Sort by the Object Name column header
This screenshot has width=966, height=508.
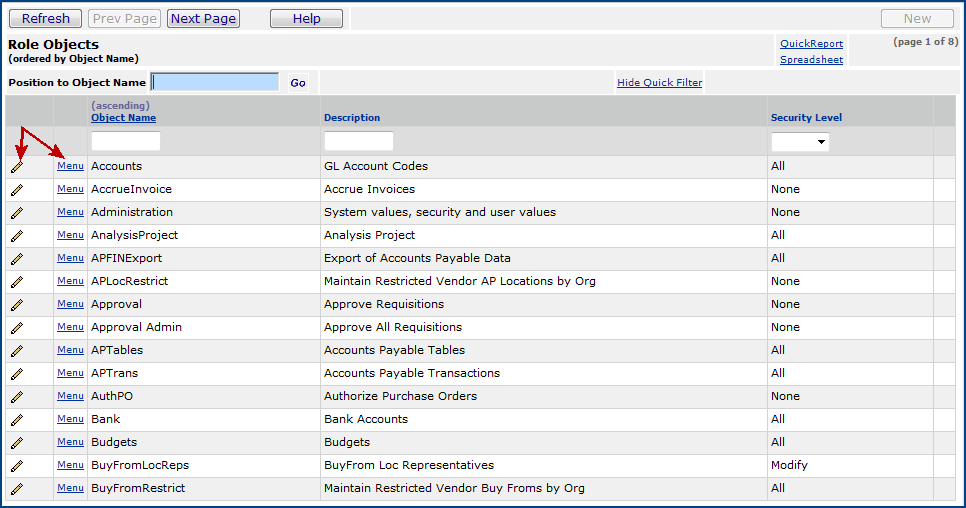click(123, 118)
